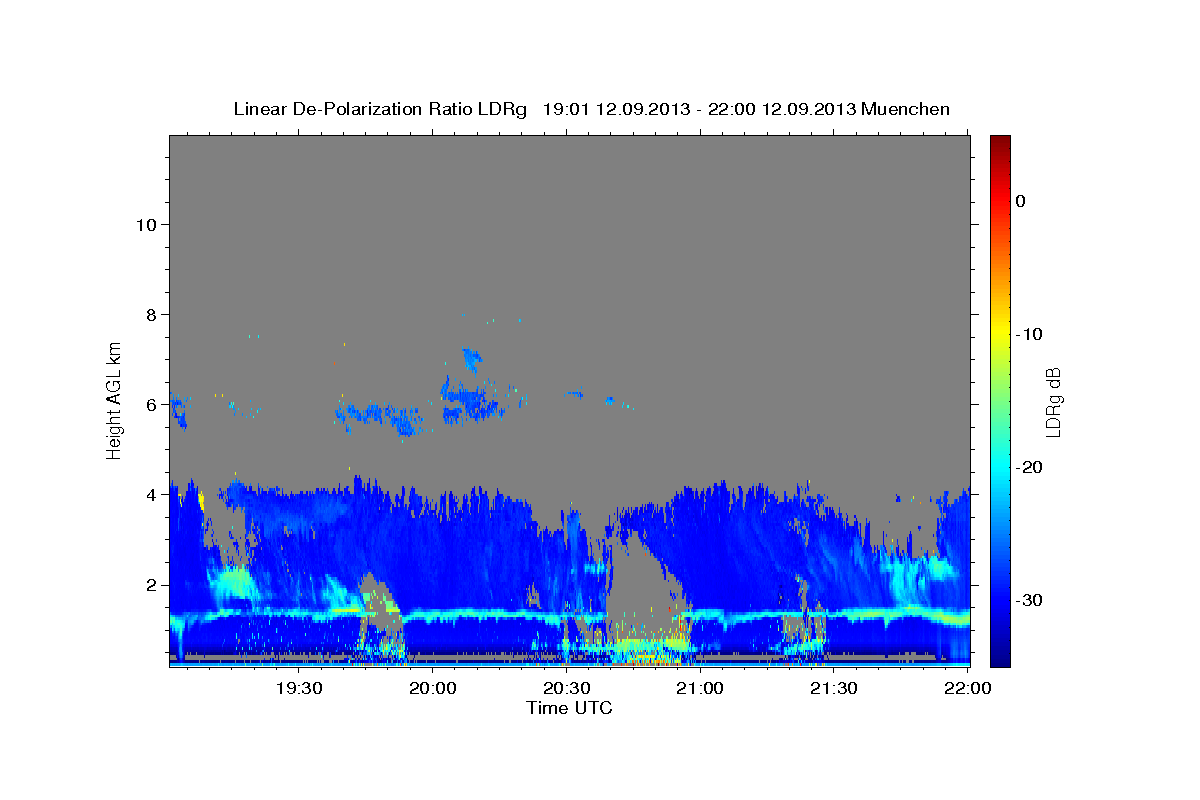Click the colorbar value -20
Screen dimensions: 1200x800
[x=1029, y=467]
